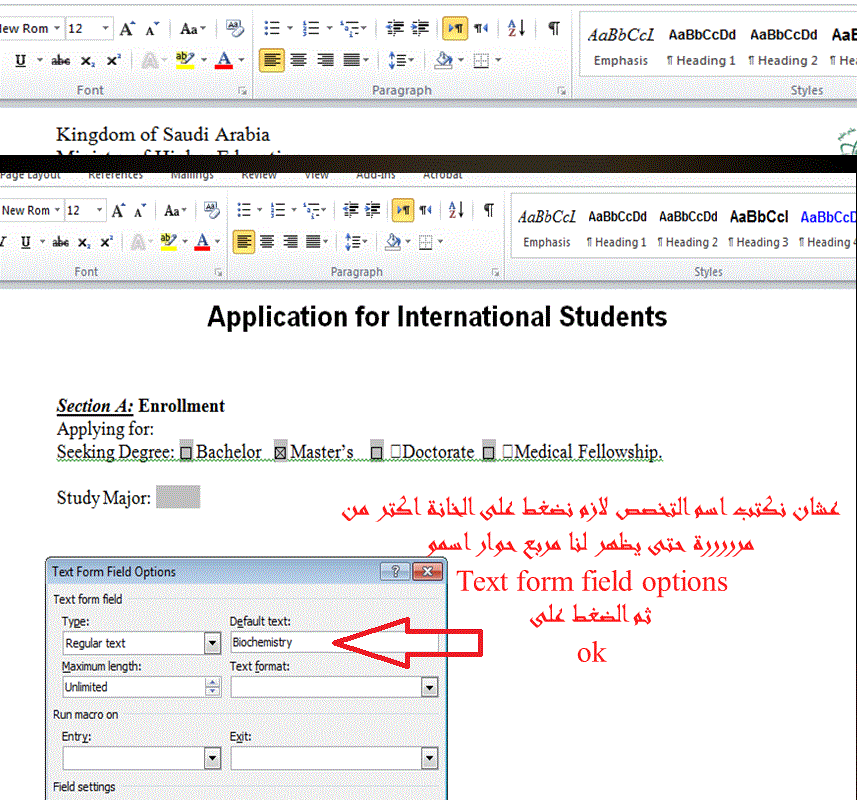Click the Shading paint bucket in the top ribbon
The width and height of the screenshot is (857, 800).
(x=444, y=61)
